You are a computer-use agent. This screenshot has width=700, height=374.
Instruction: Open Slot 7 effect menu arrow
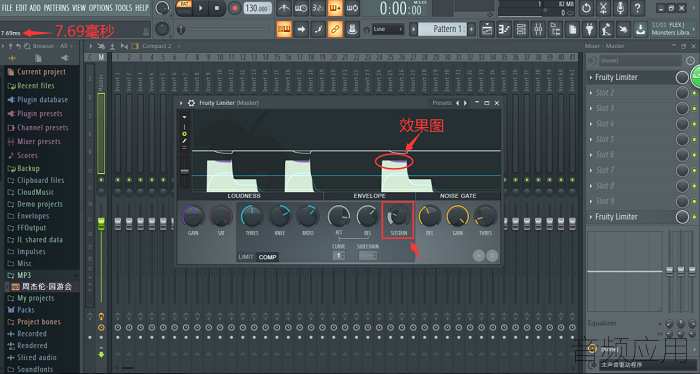coord(591,170)
